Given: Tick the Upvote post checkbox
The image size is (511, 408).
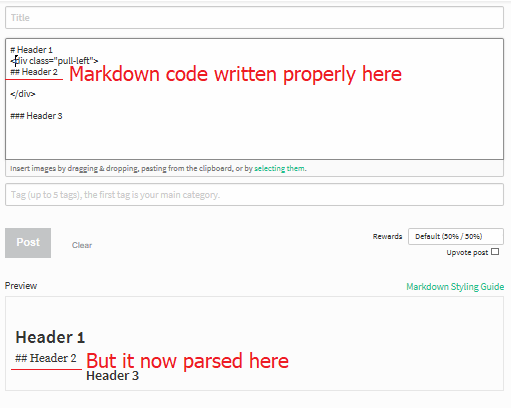Looking at the screenshot, I should pyautogui.click(x=495, y=252).
